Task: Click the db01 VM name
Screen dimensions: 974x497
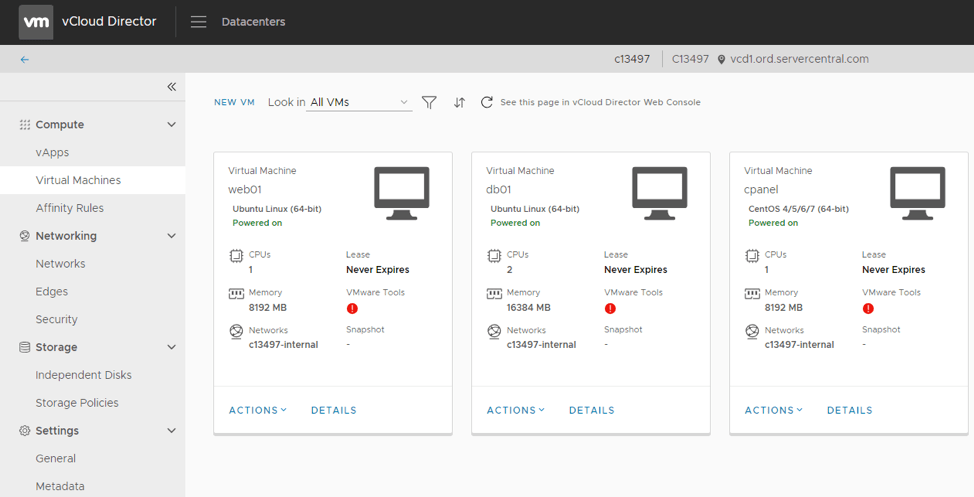Action: click(499, 189)
